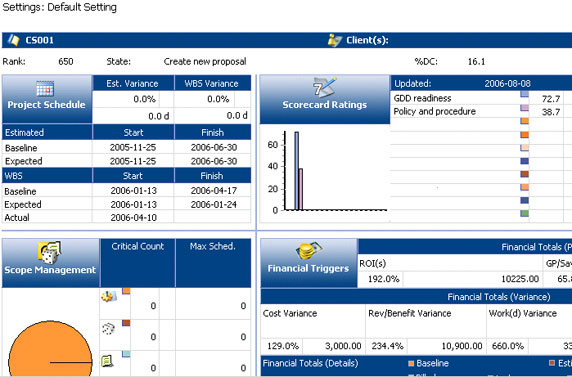Click the green swatch at bottom of the scorecard legend
Viewport: 572px width, 377px height.
(x=524, y=213)
